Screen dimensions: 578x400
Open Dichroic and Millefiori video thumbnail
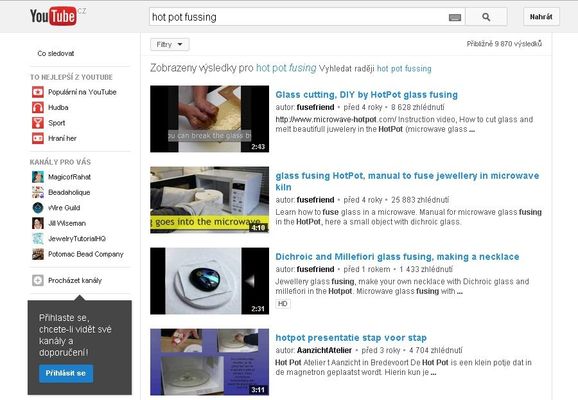tap(209, 281)
